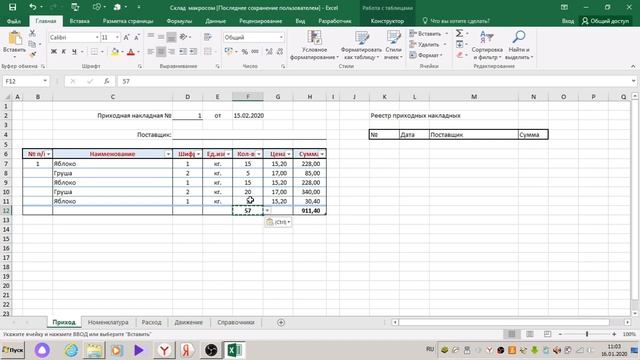This screenshot has width=640, height=360.
Task: Open Yandex browser from the taskbar
Action: point(164,350)
